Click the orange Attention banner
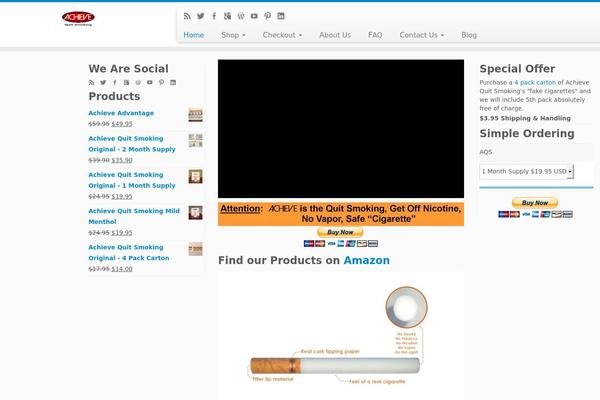 coord(341,214)
